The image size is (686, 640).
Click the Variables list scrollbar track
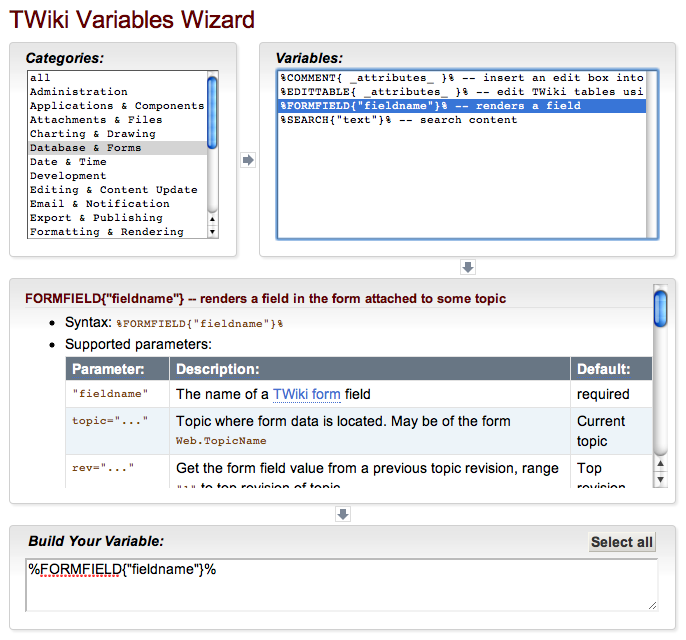651,154
